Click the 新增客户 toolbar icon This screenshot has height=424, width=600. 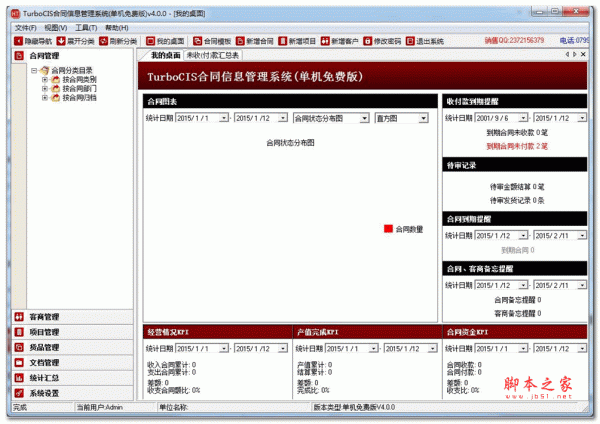point(325,41)
